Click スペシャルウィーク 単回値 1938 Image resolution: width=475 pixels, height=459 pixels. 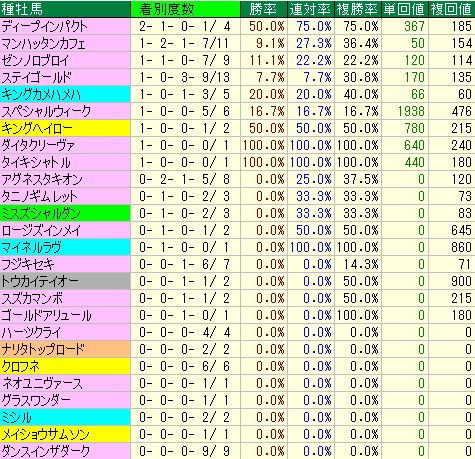point(411,111)
